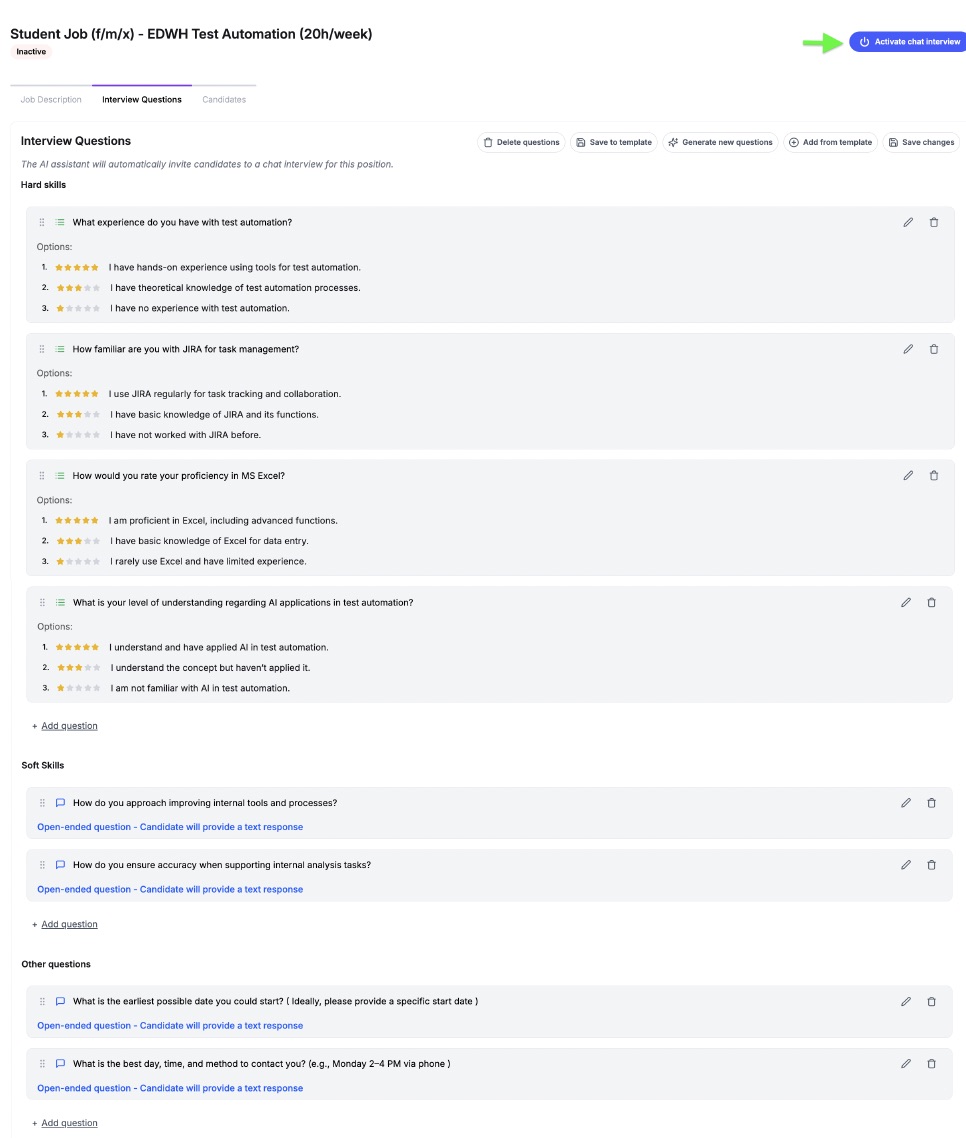The image size is (966, 1138).
Task: Delete the JIRA familiarity question
Action: point(934,349)
